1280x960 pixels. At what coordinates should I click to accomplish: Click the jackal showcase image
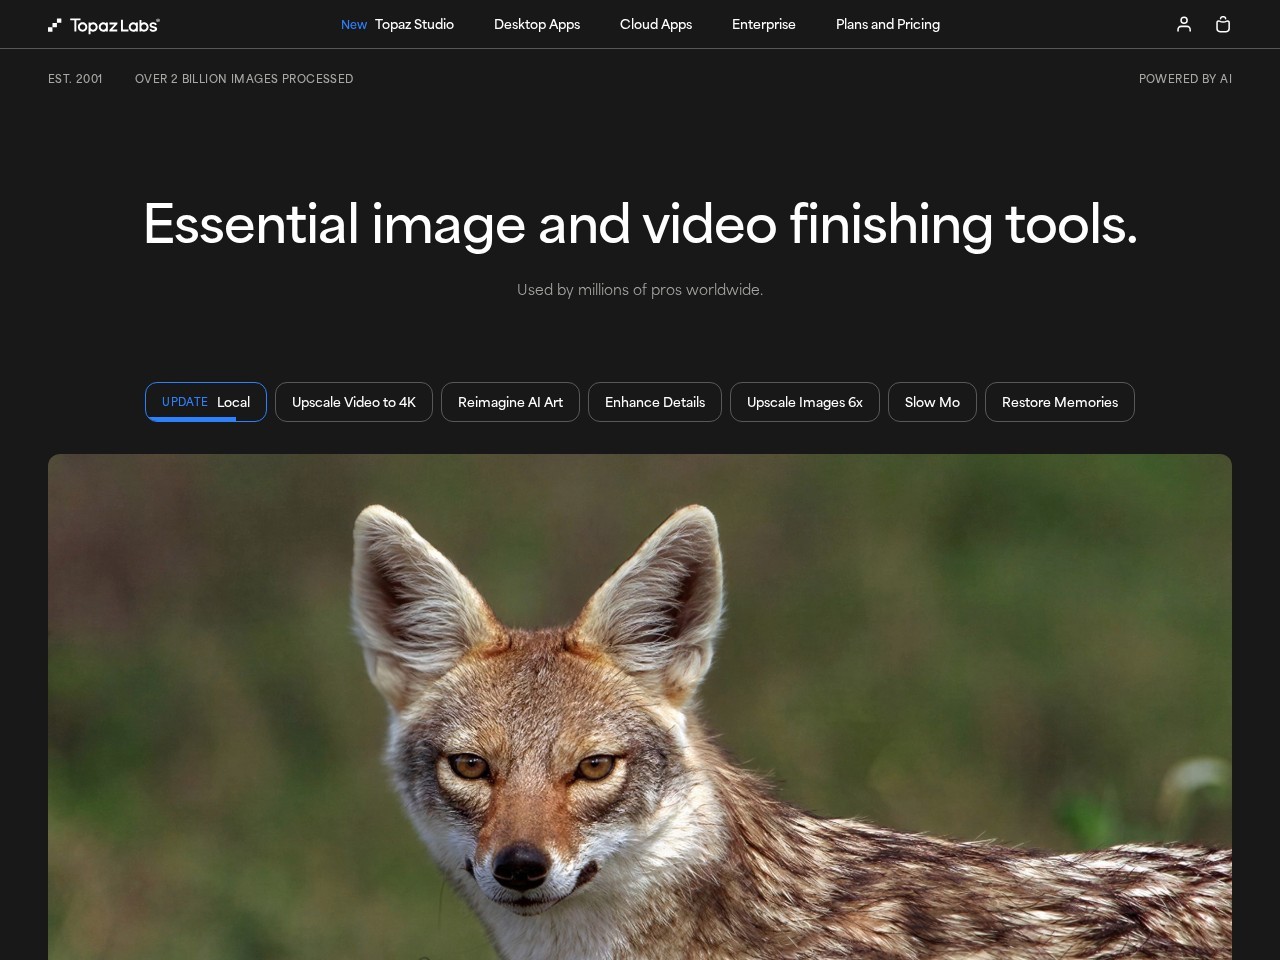(x=640, y=706)
